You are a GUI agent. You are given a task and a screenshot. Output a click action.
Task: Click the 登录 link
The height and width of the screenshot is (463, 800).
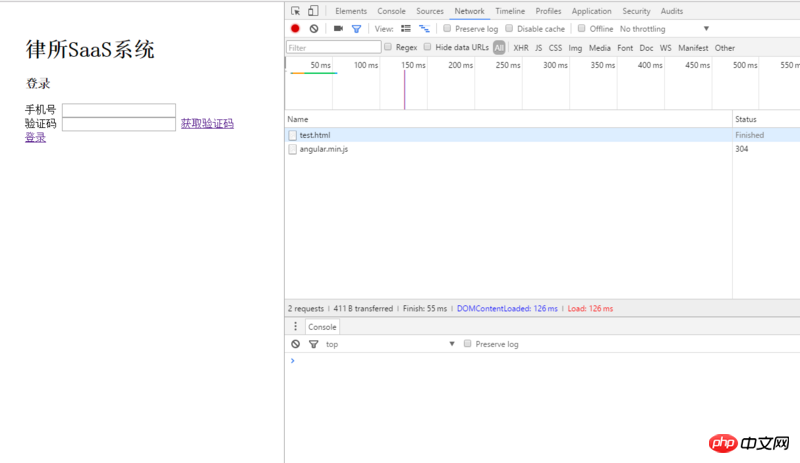pyautogui.click(x=35, y=137)
